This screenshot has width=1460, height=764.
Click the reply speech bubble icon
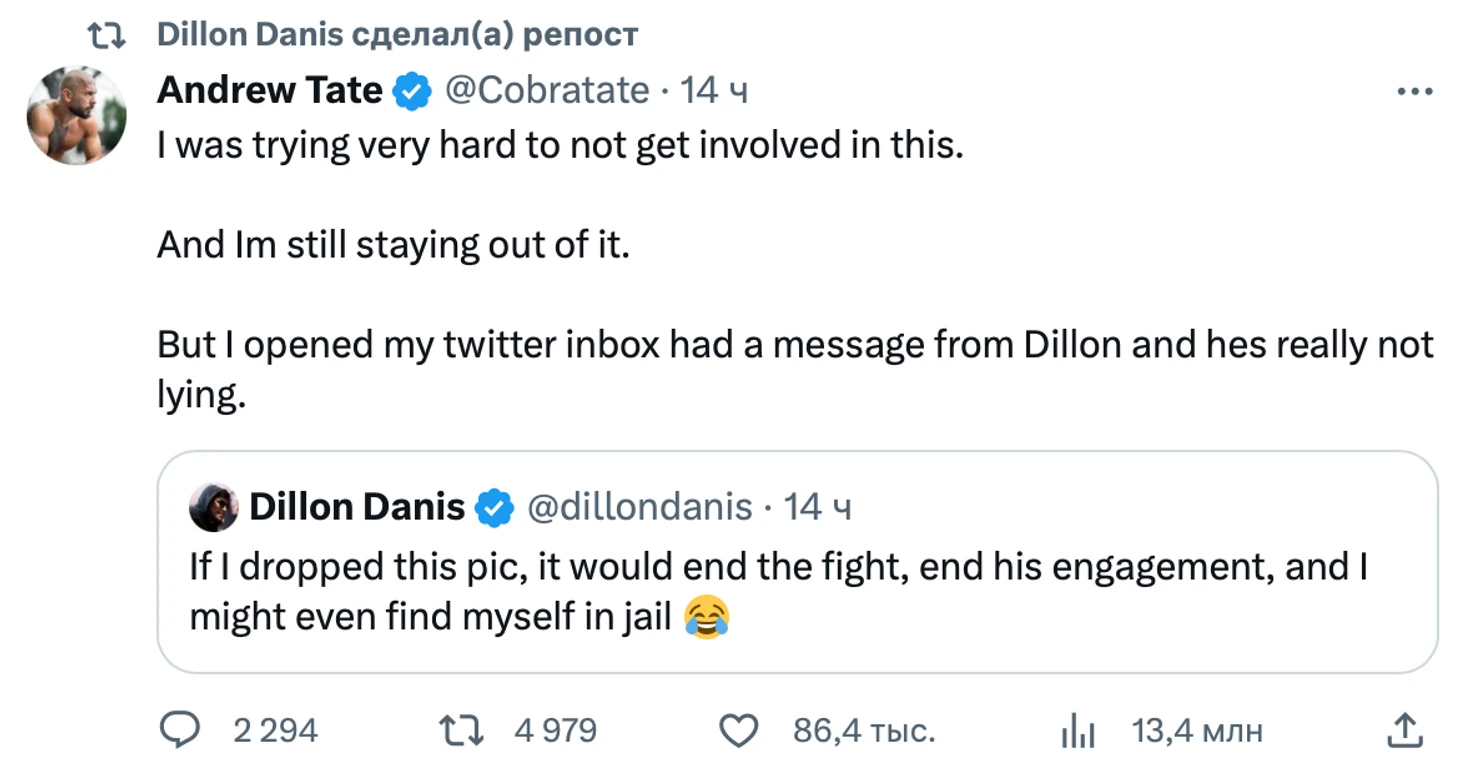181,731
